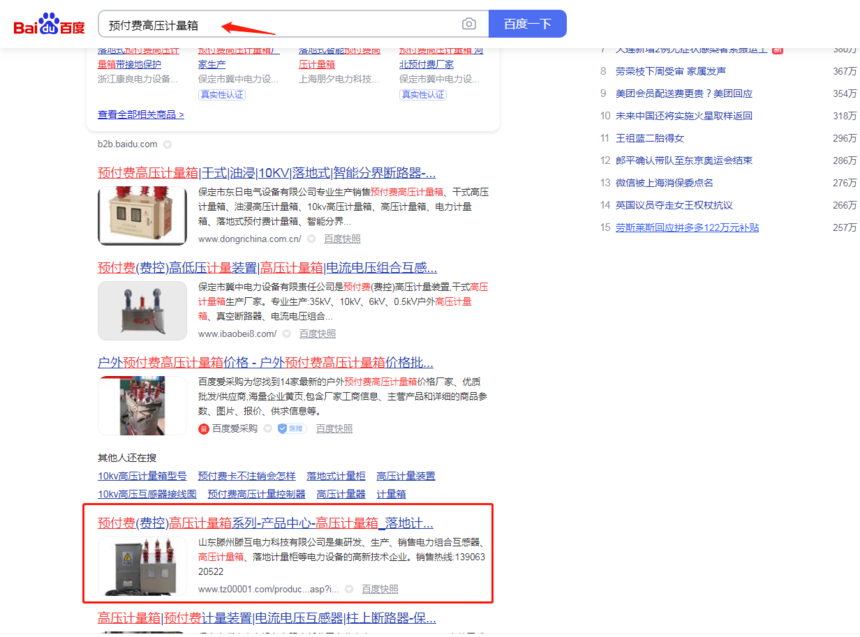Open hot search 王祖蓝二胎得女

(650, 138)
